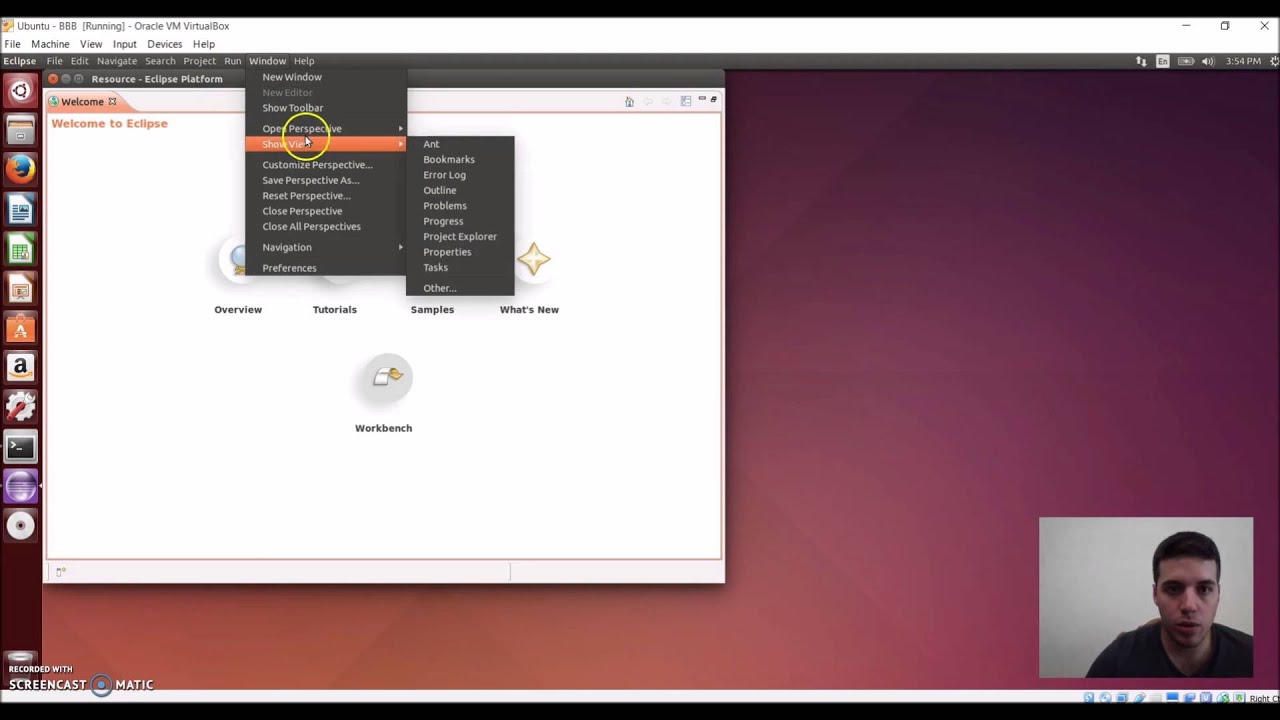Open System Settings from the dock
1280x720 pixels.
20,407
